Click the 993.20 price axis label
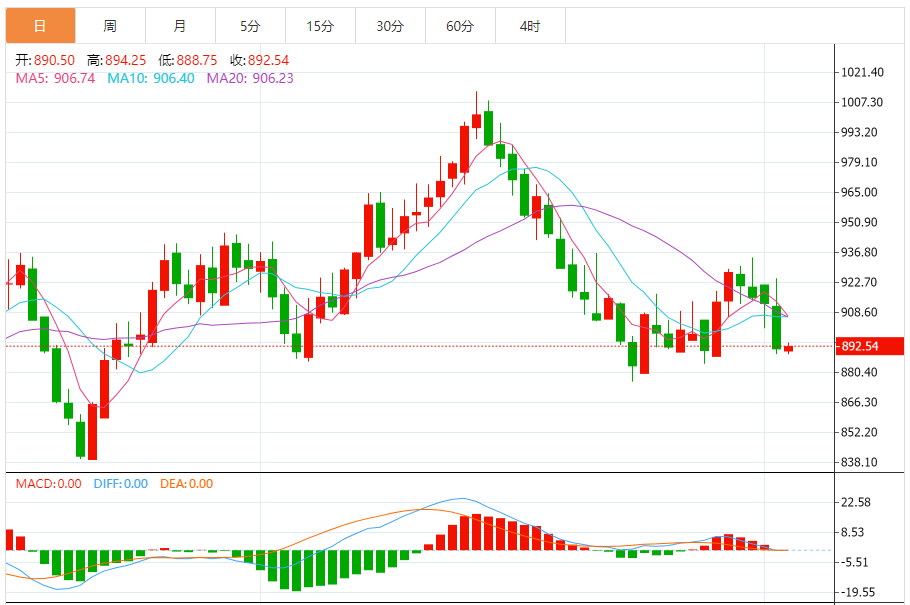The image size is (910, 605). (x=859, y=132)
